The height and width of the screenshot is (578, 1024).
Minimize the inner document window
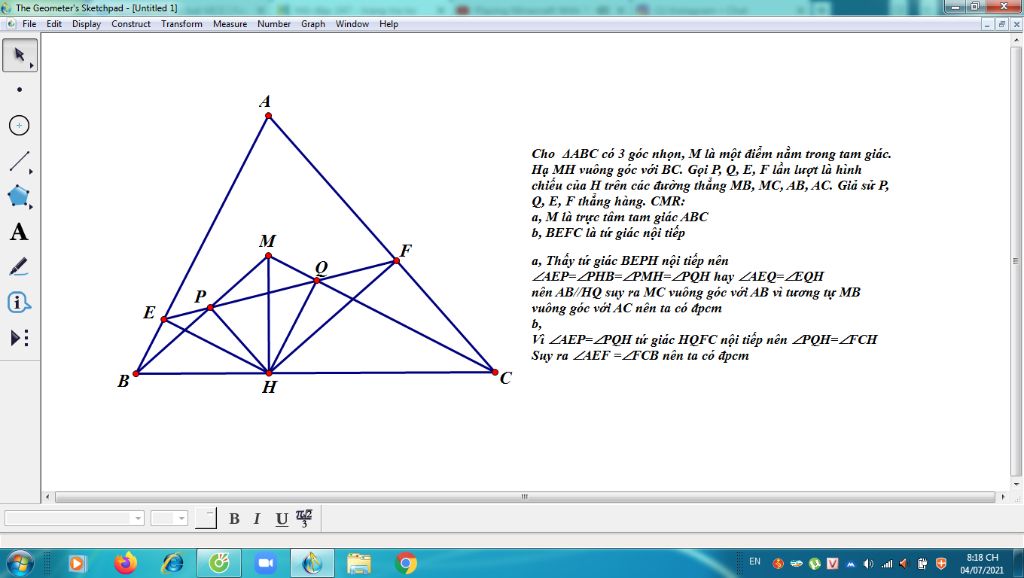987,24
